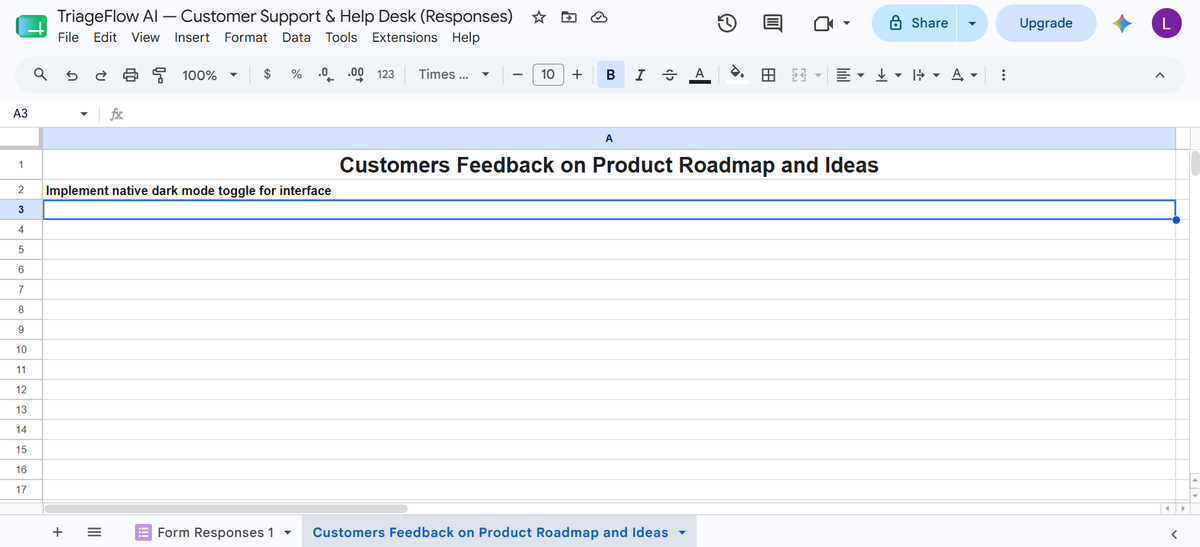Toggle strikethrough formatting
This screenshot has width=1200, height=547.
coord(670,74)
